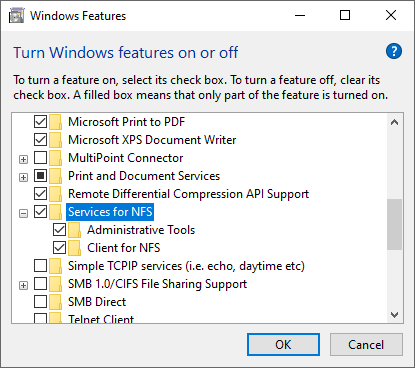Collapse the Services for NFS node
This screenshot has width=415, height=368.
tap(23, 213)
